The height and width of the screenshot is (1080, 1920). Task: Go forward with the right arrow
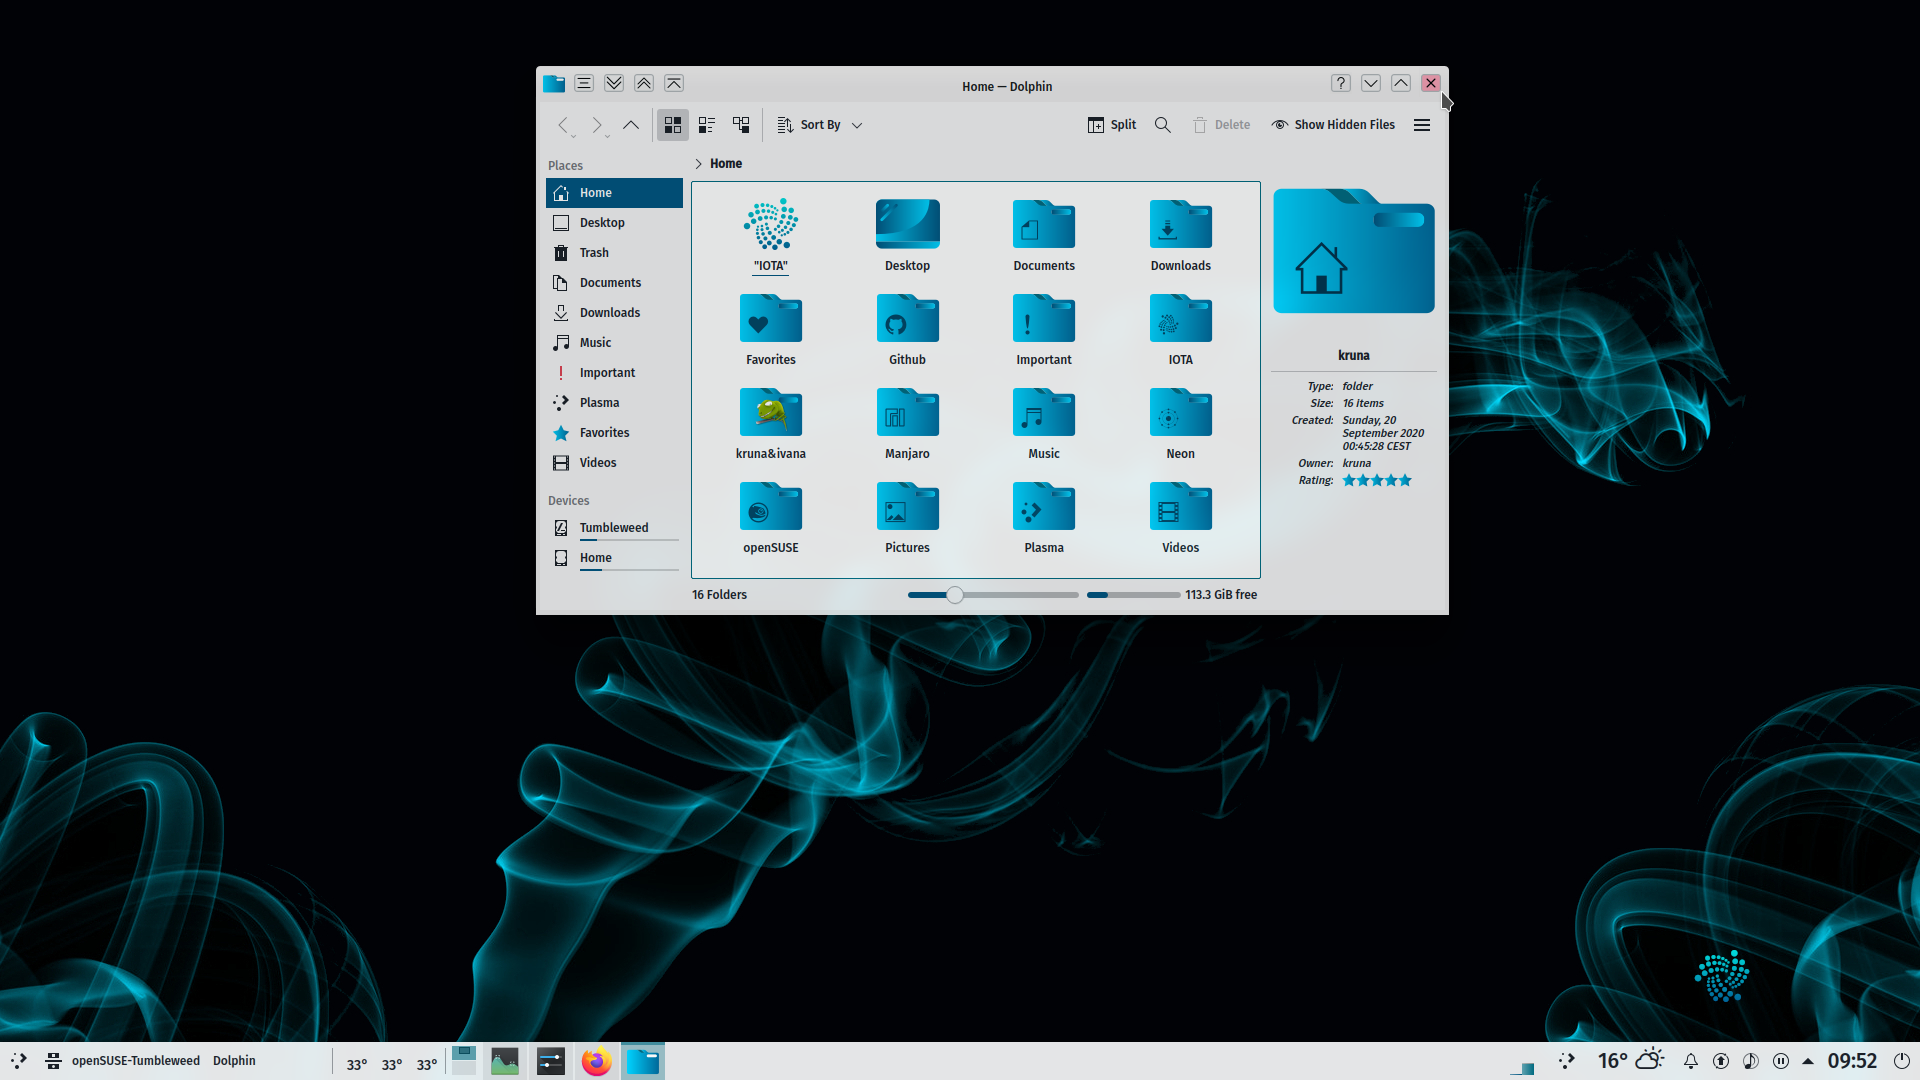597,125
